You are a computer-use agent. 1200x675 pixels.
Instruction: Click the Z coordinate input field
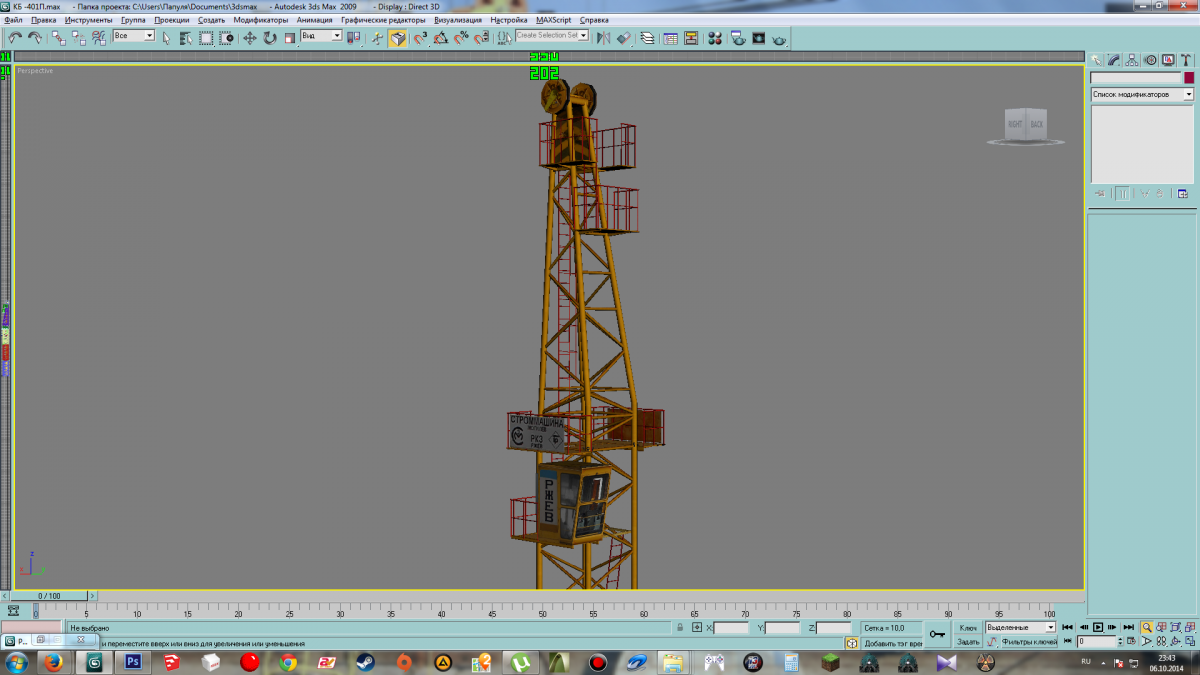point(833,628)
